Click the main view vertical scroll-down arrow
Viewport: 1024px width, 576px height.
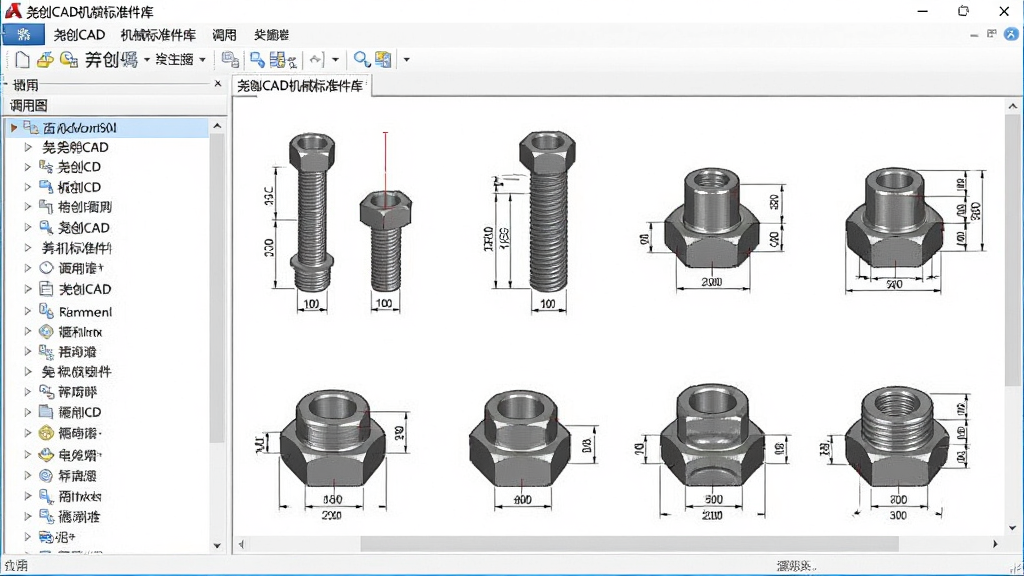pos(1013,528)
